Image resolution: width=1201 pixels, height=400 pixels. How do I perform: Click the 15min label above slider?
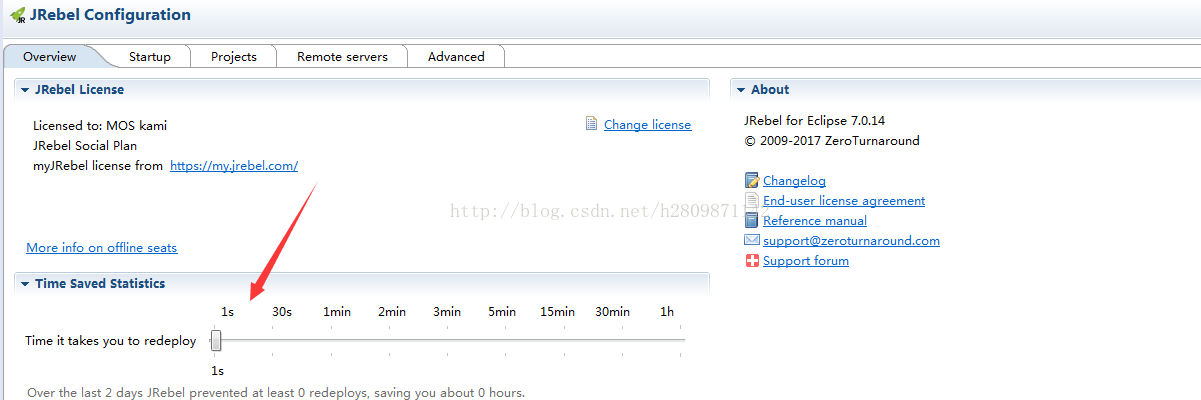coord(557,312)
